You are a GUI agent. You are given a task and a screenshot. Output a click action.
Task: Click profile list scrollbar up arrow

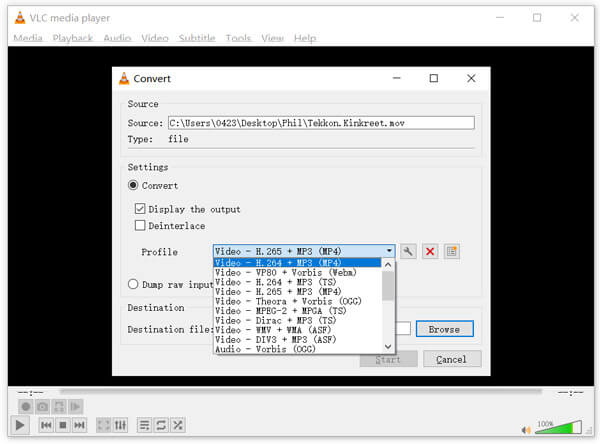click(388, 264)
